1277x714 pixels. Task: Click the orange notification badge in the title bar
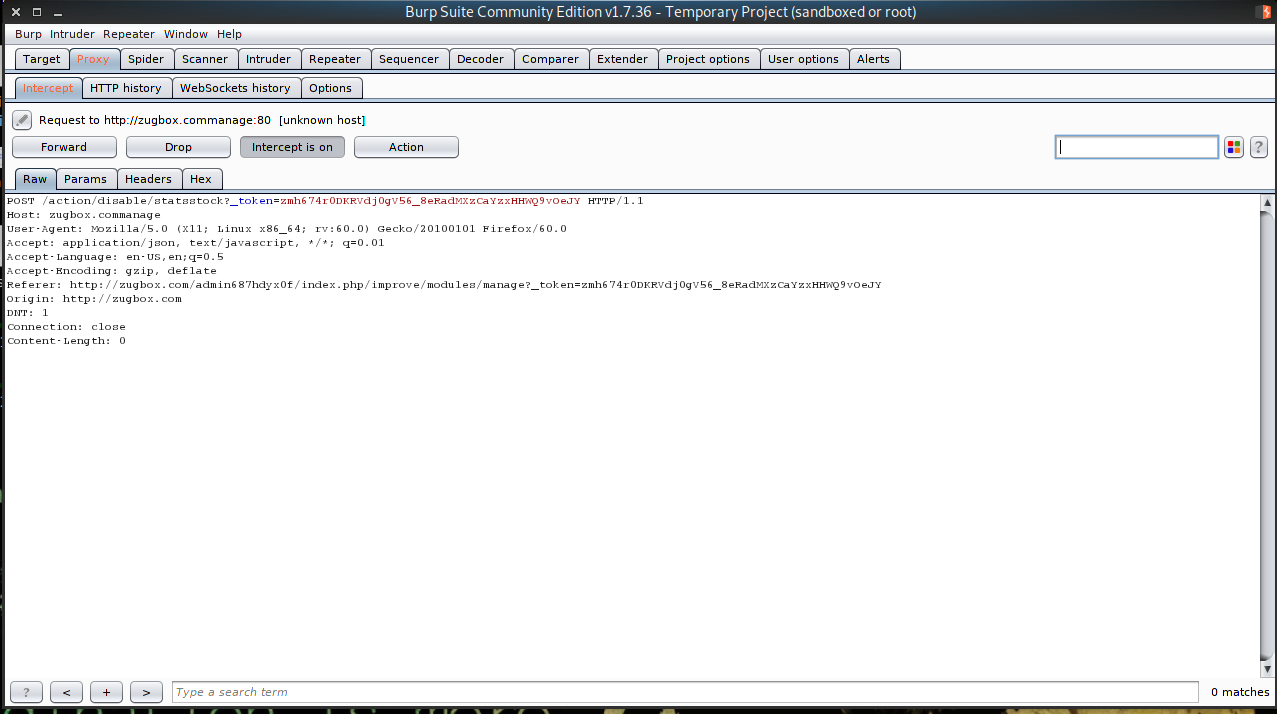pyautogui.click(x=1268, y=11)
